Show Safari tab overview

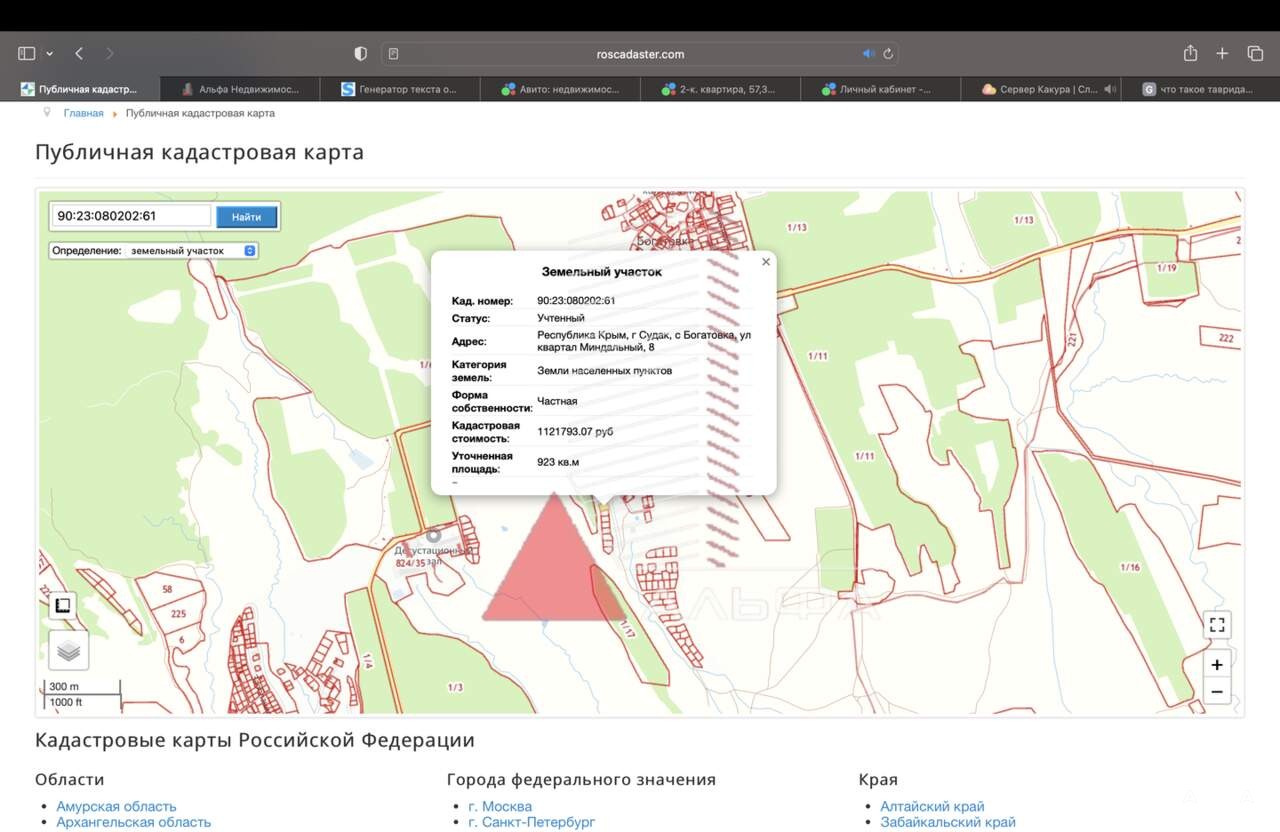[x=1255, y=54]
